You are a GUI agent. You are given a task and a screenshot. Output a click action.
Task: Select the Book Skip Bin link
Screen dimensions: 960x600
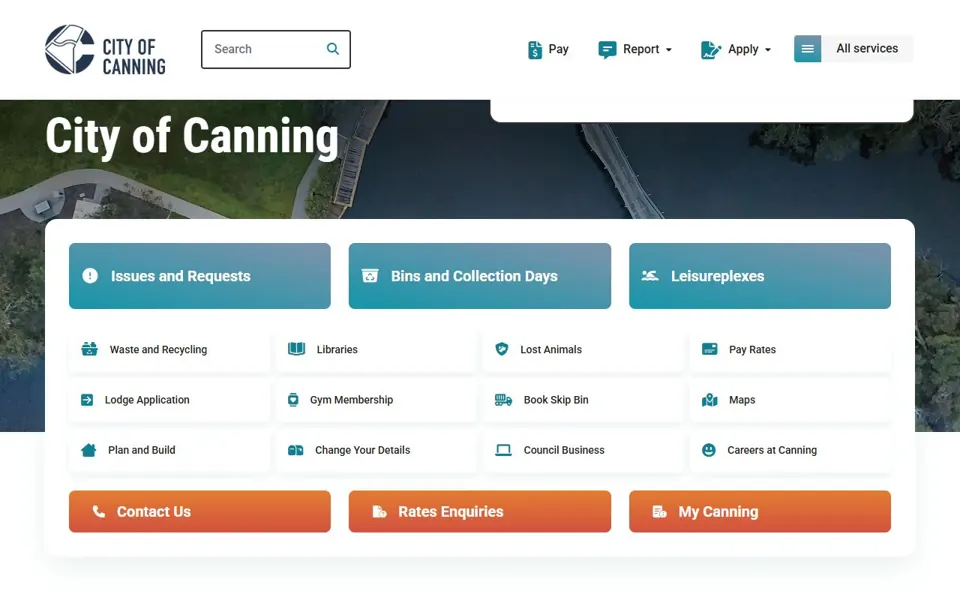[x=556, y=400]
